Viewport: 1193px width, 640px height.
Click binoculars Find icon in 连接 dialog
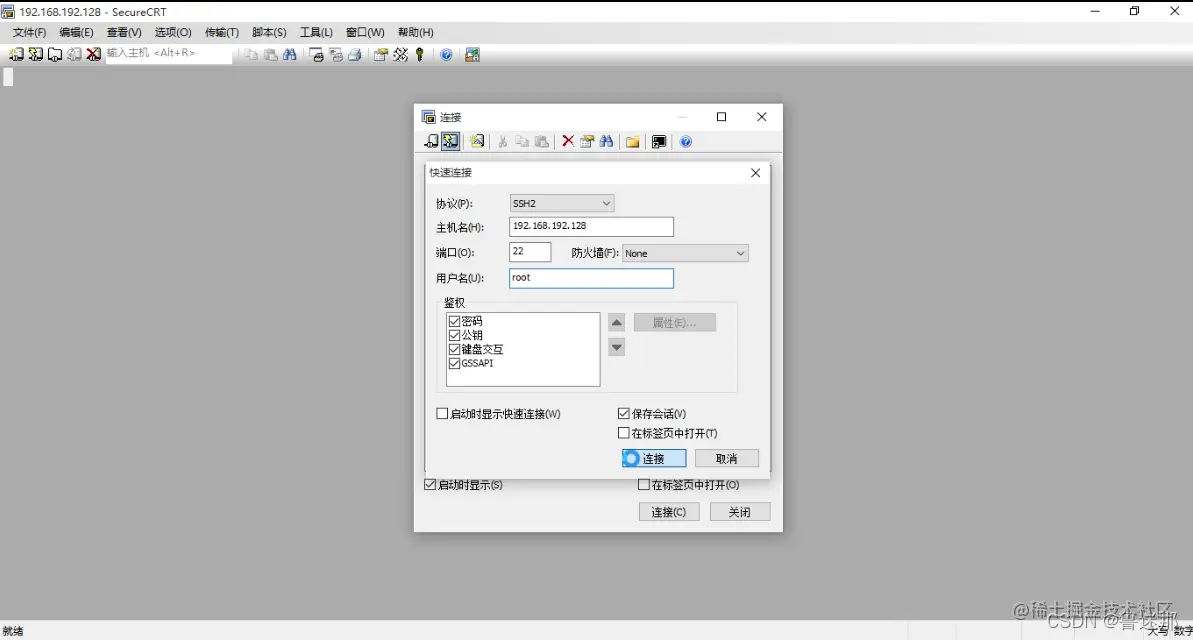pos(606,142)
